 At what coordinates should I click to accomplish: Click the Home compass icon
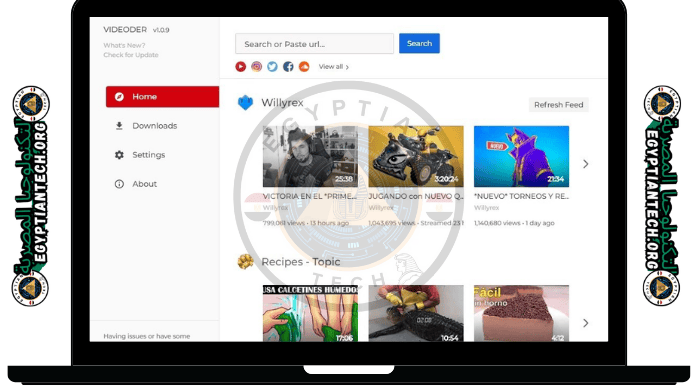click(119, 97)
